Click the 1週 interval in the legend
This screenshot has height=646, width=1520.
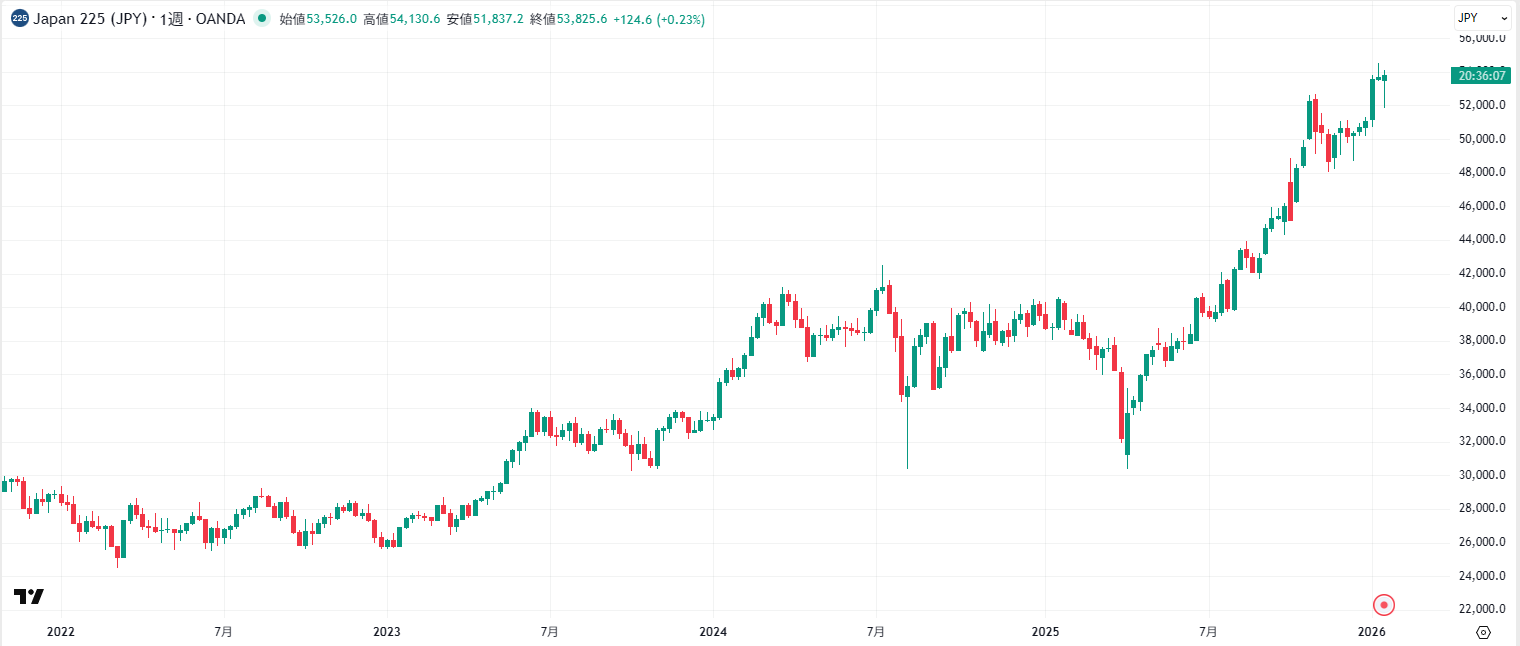[x=171, y=18]
